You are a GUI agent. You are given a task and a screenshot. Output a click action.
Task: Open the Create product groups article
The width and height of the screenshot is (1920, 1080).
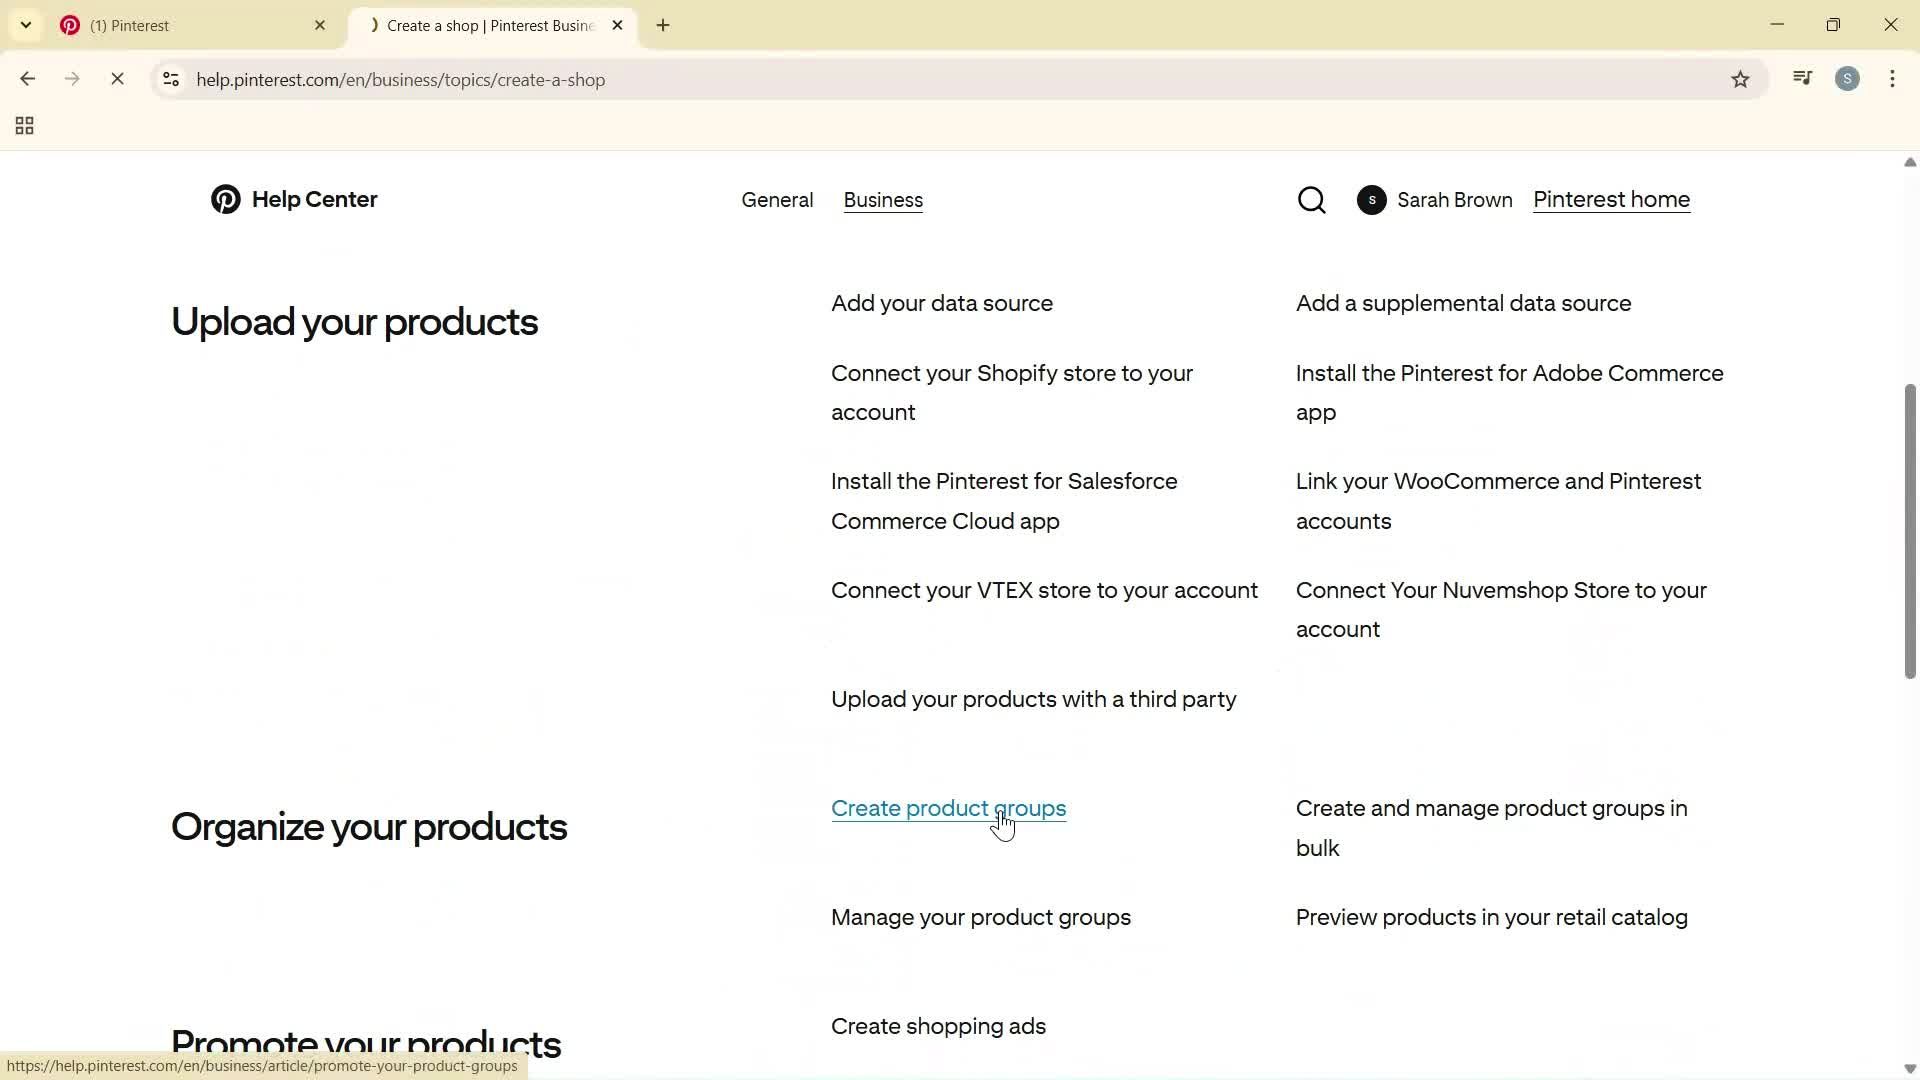click(x=948, y=808)
